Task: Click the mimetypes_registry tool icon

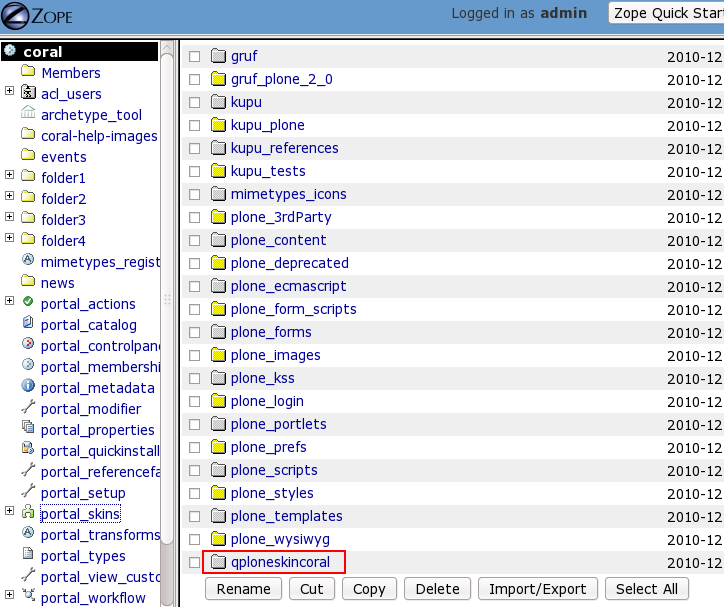Action: tap(28, 259)
